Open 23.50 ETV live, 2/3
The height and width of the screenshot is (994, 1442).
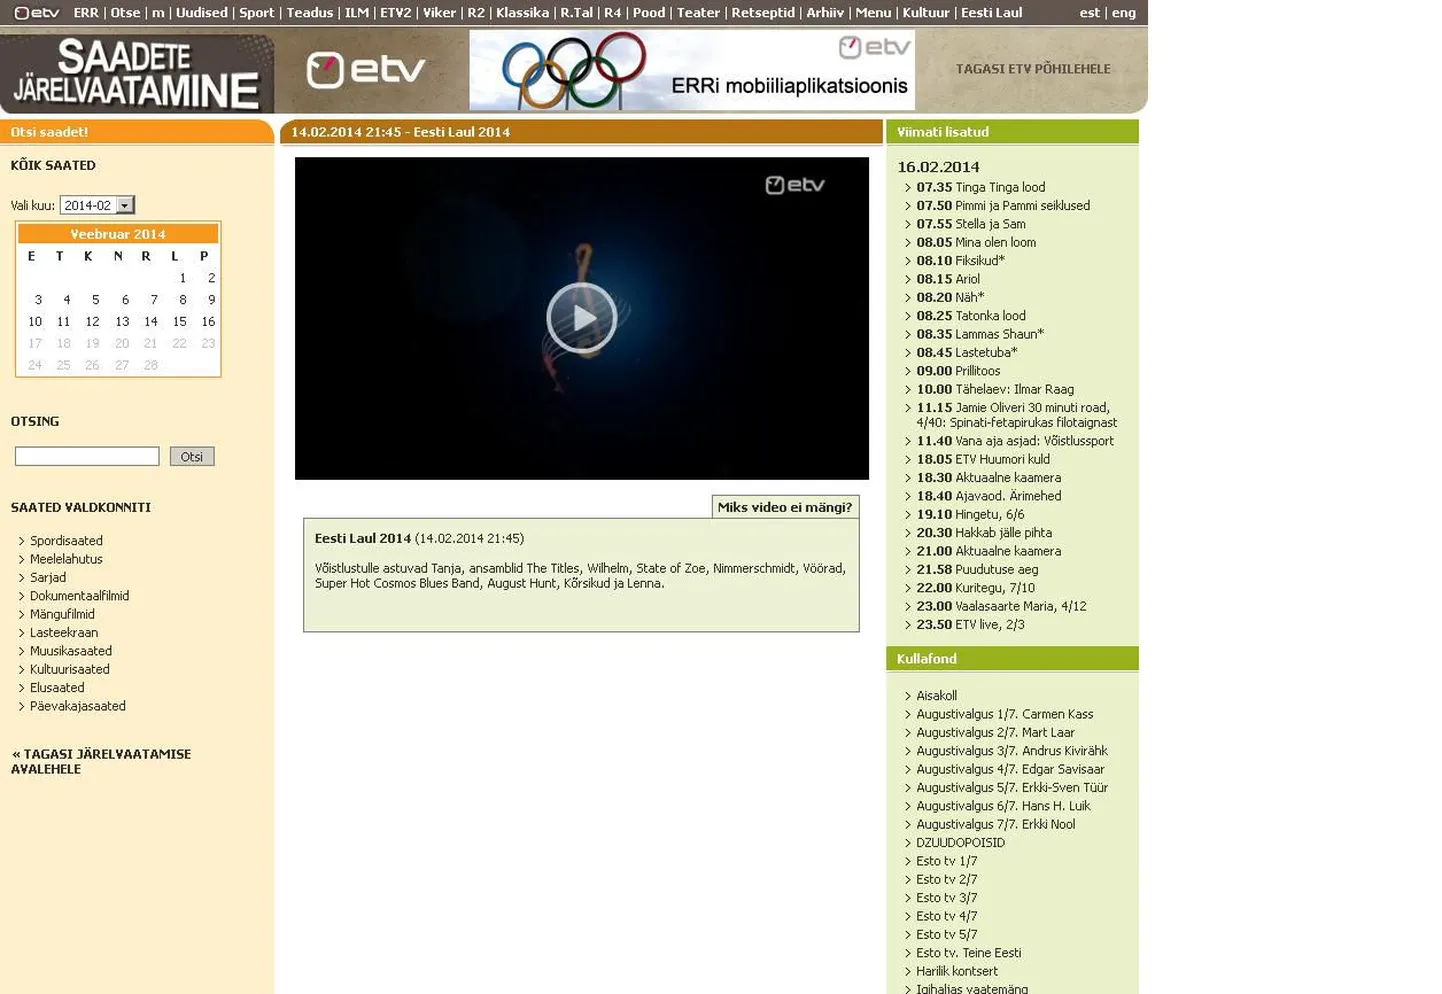click(x=970, y=625)
